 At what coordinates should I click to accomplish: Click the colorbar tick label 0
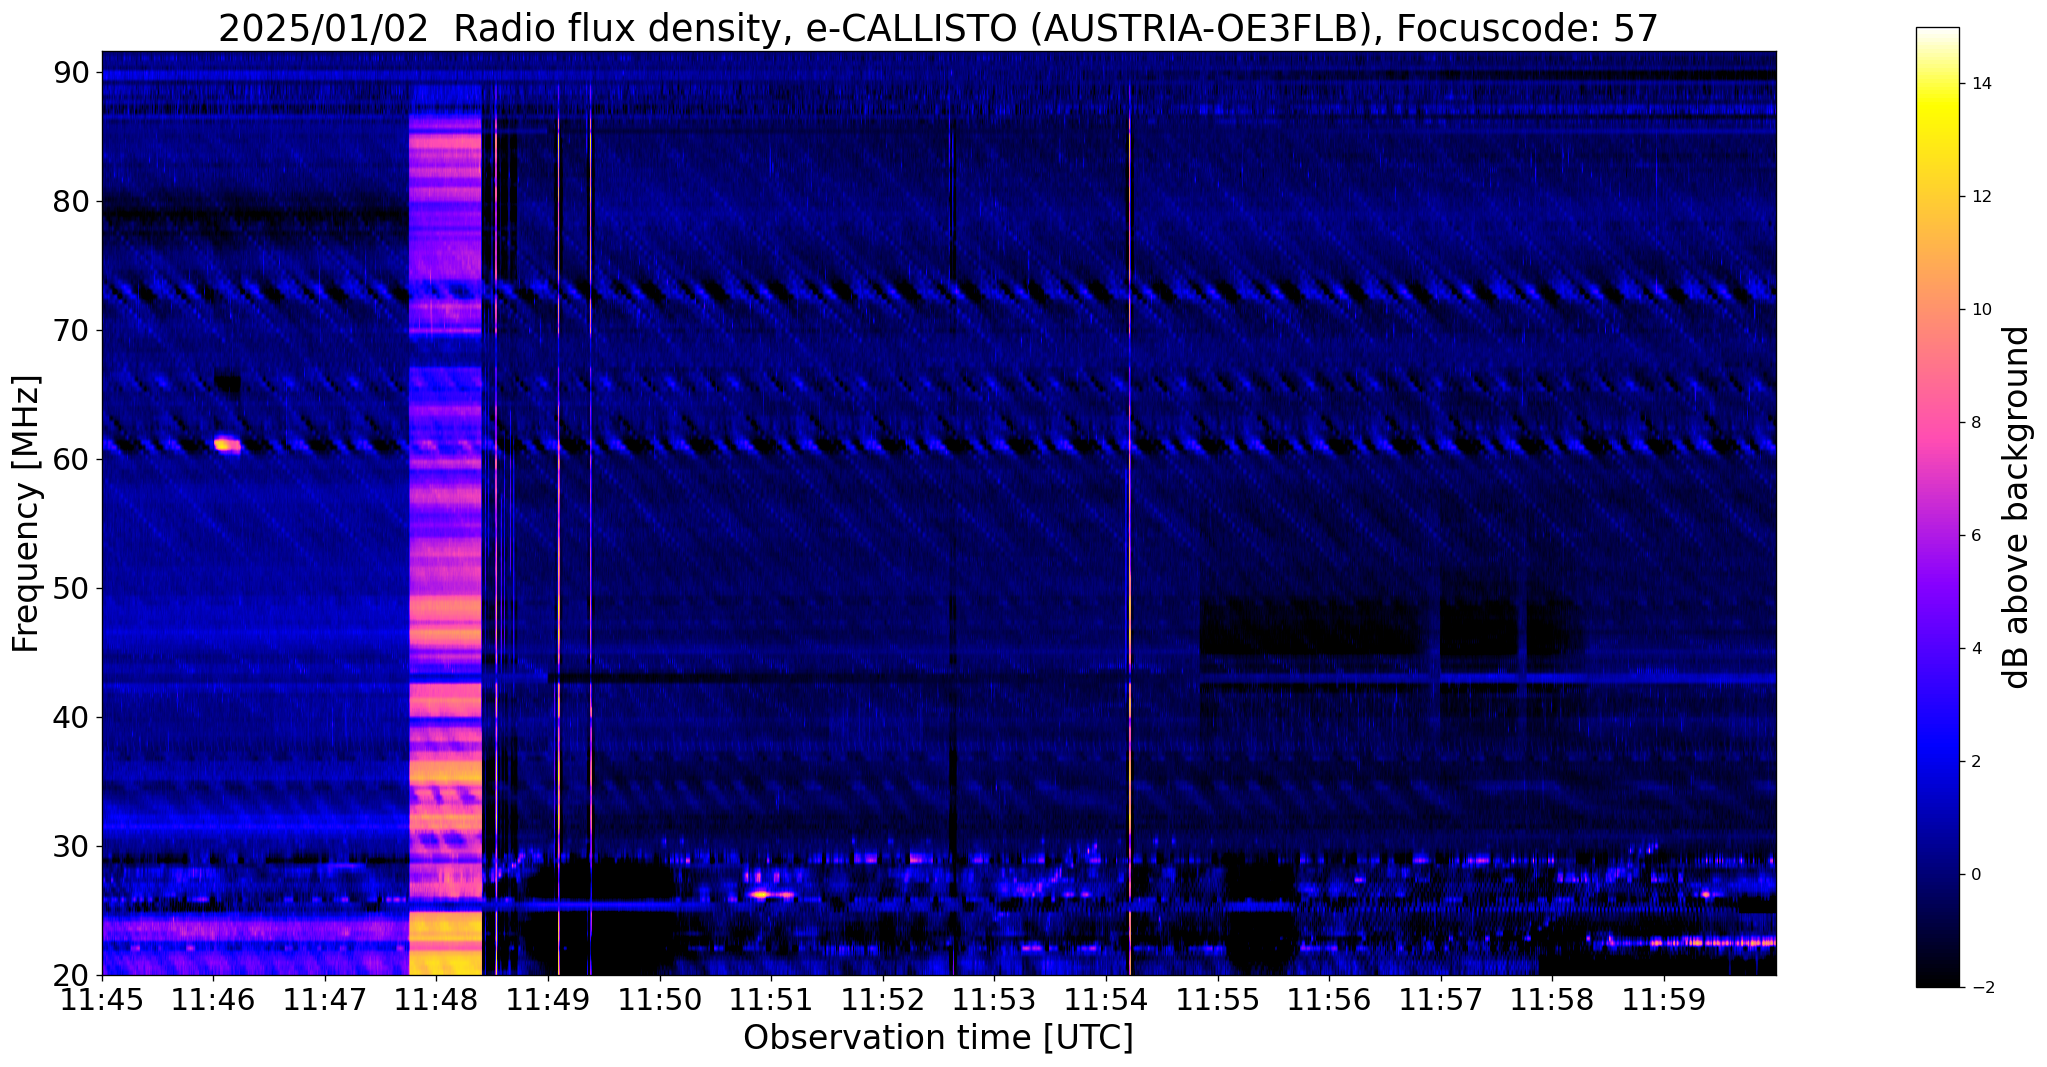(1976, 875)
